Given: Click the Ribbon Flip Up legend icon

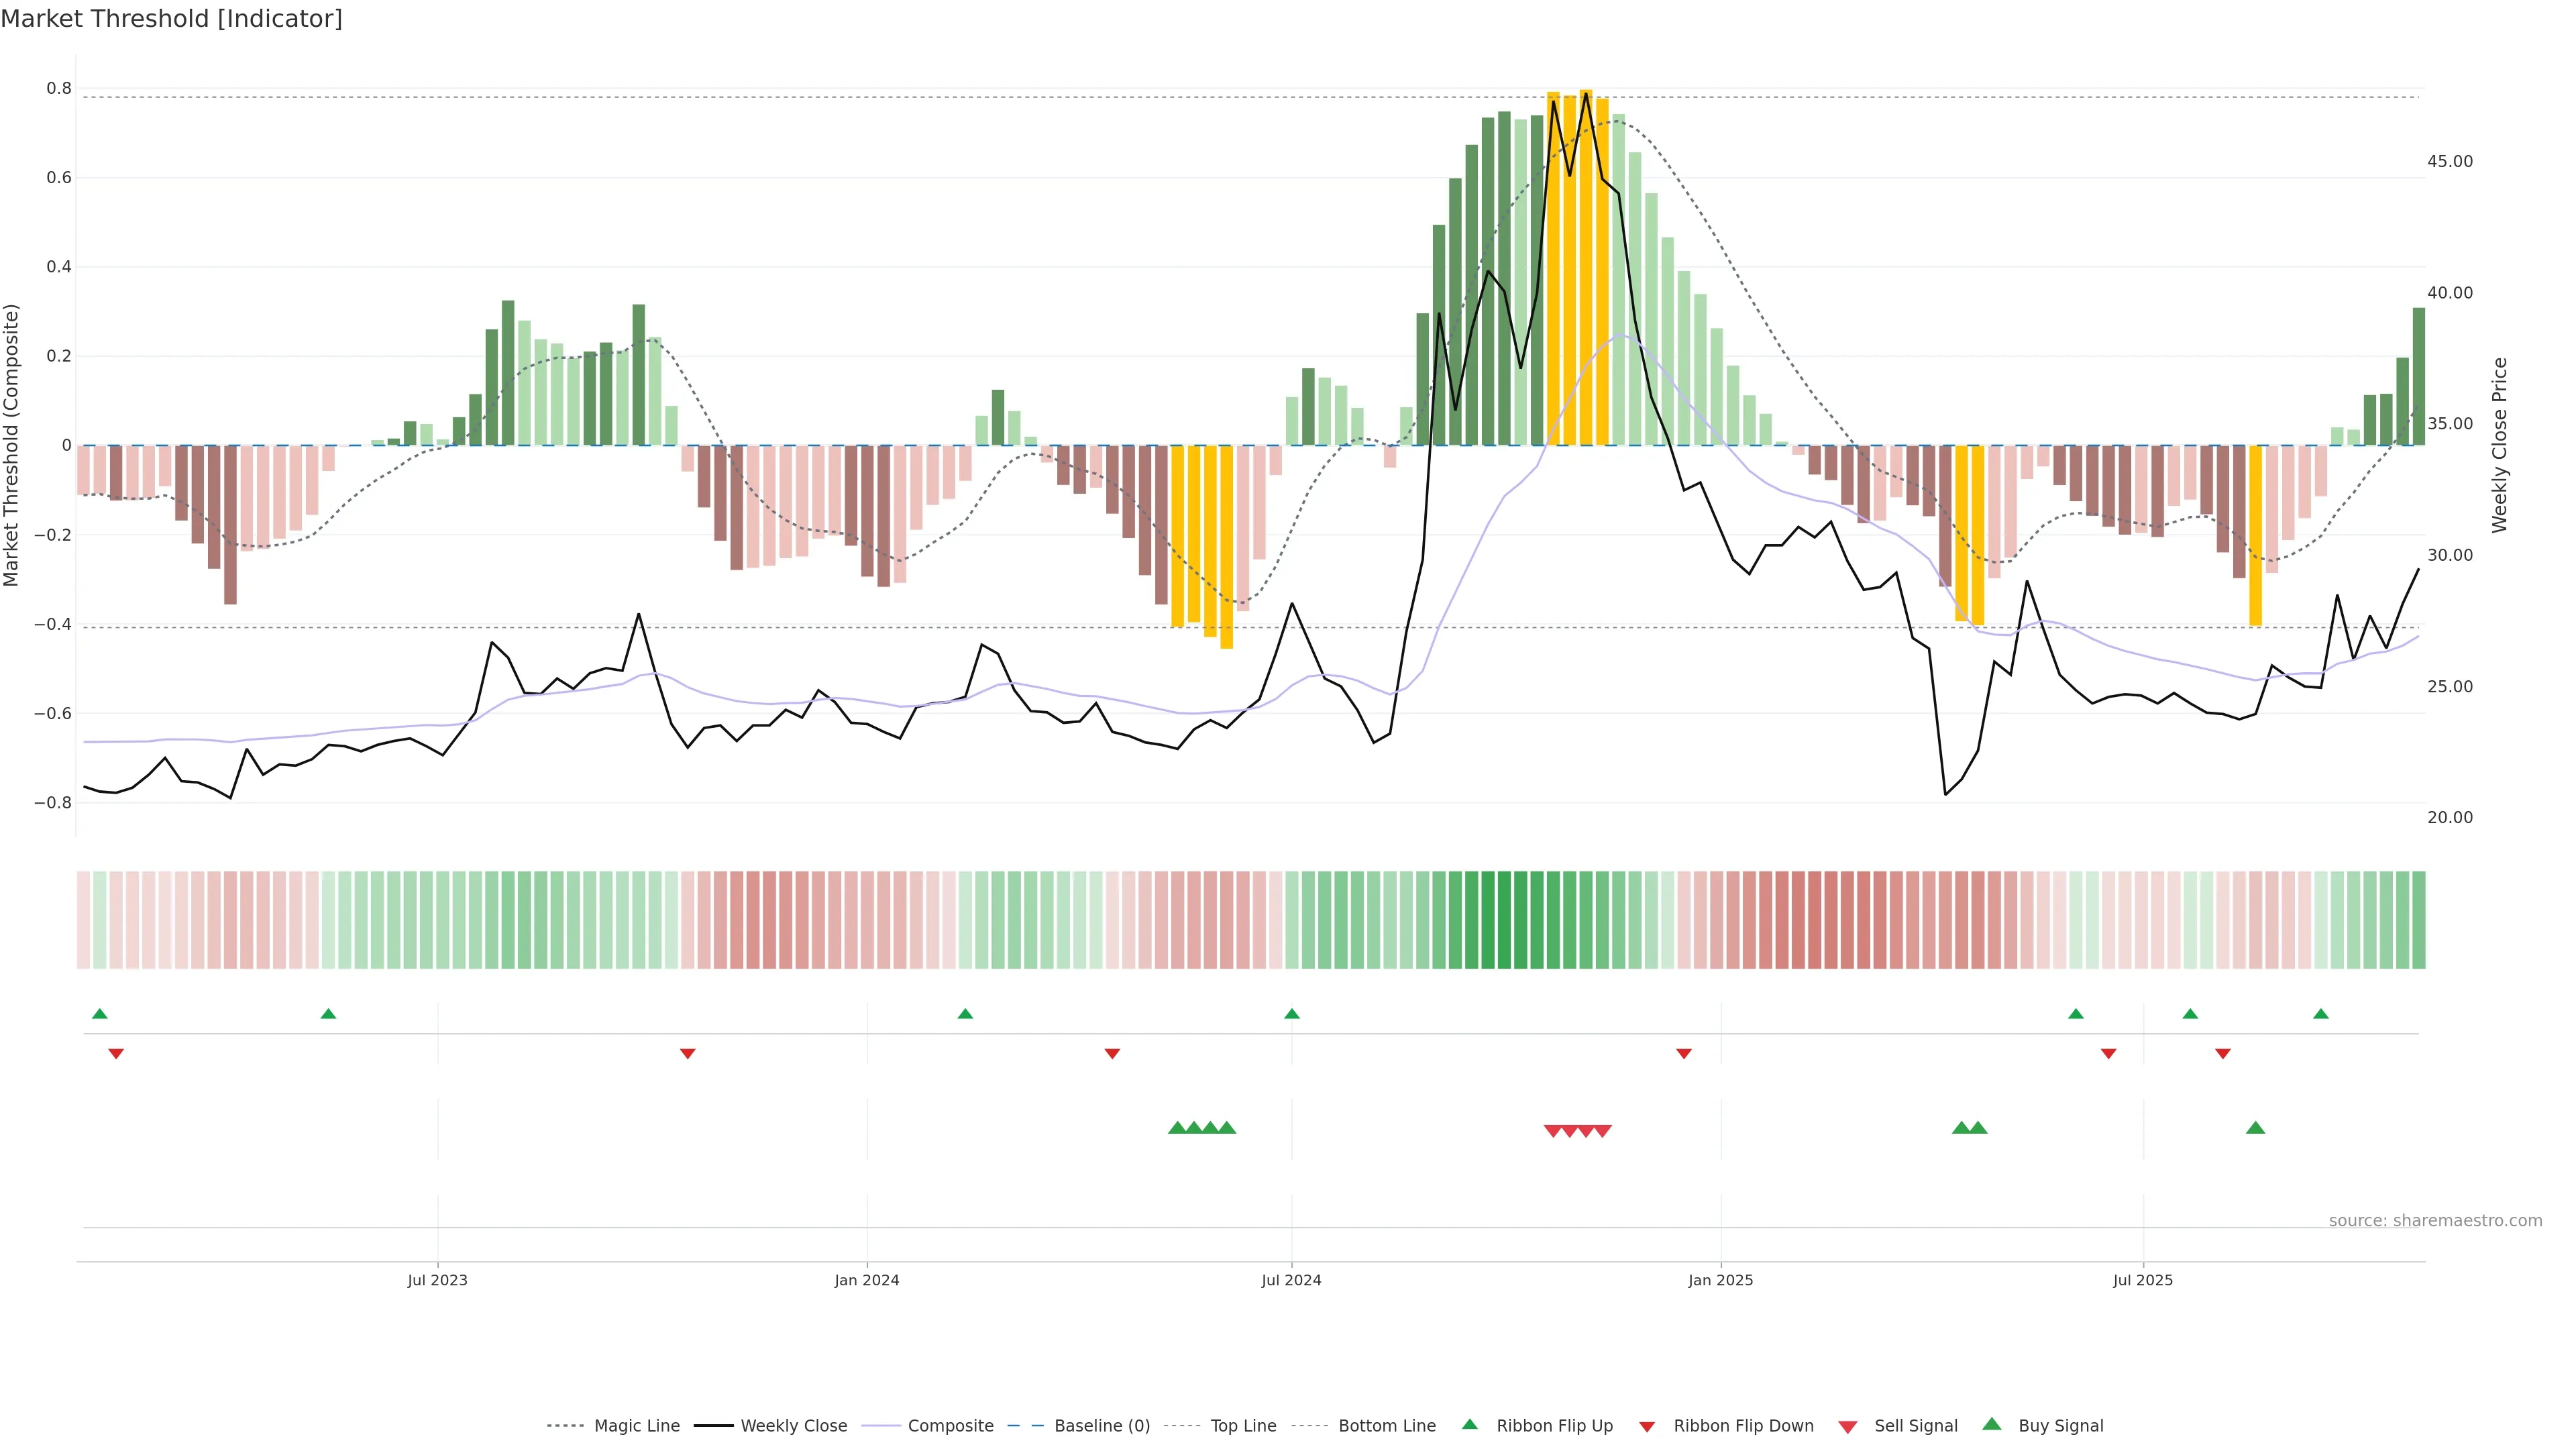Looking at the screenshot, I should click(1470, 1424).
